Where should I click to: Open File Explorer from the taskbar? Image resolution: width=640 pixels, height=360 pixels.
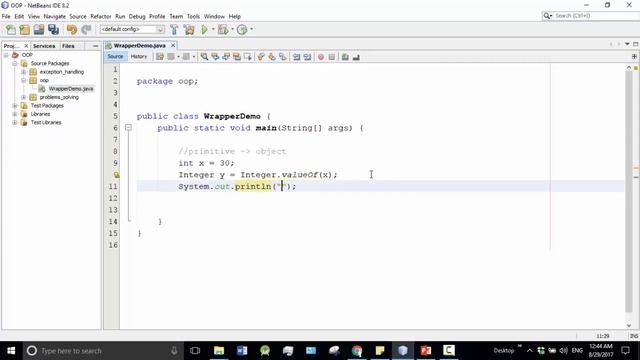coord(219,351)
